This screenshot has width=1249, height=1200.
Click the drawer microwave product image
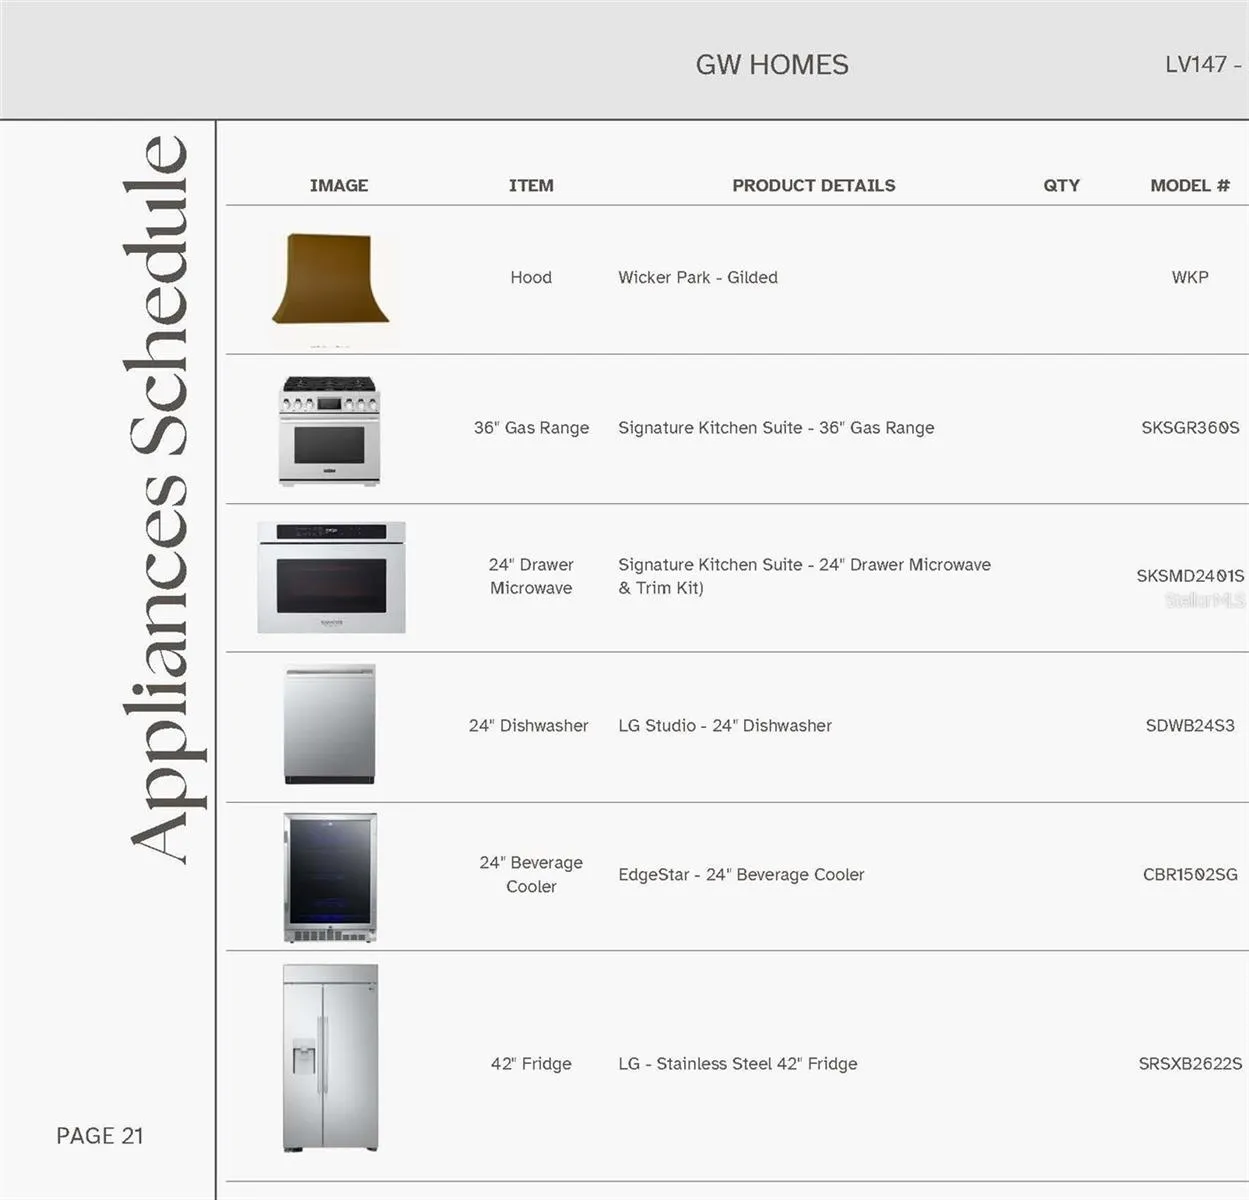point(331,577)
